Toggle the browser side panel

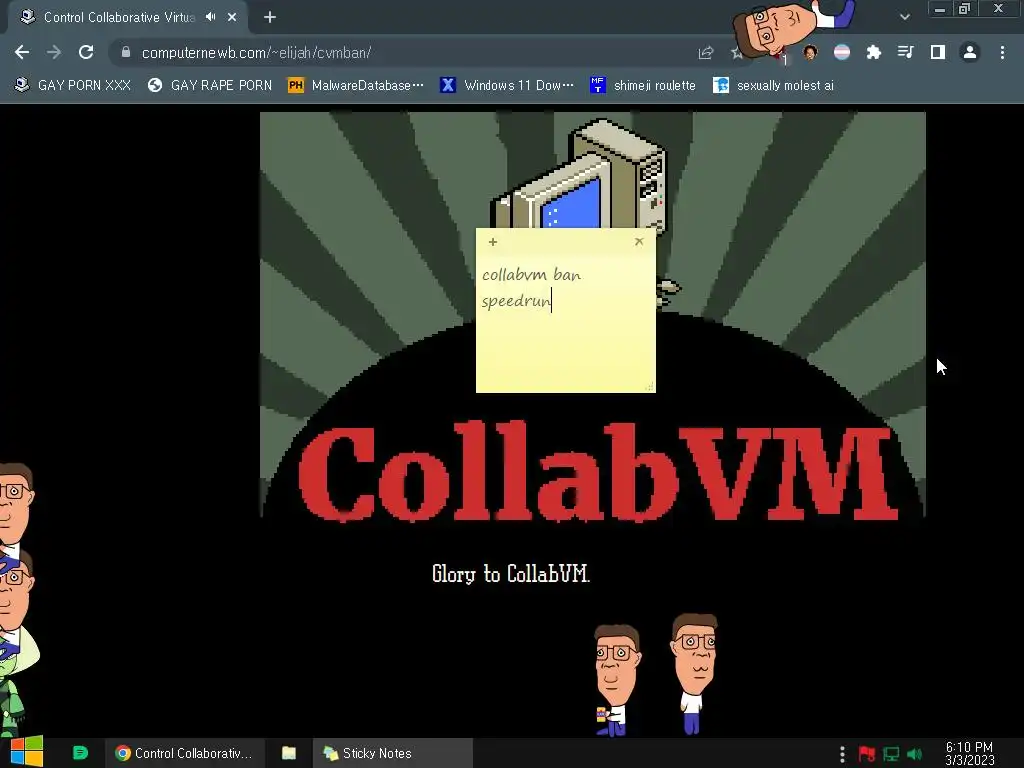[x=938, y=52]
